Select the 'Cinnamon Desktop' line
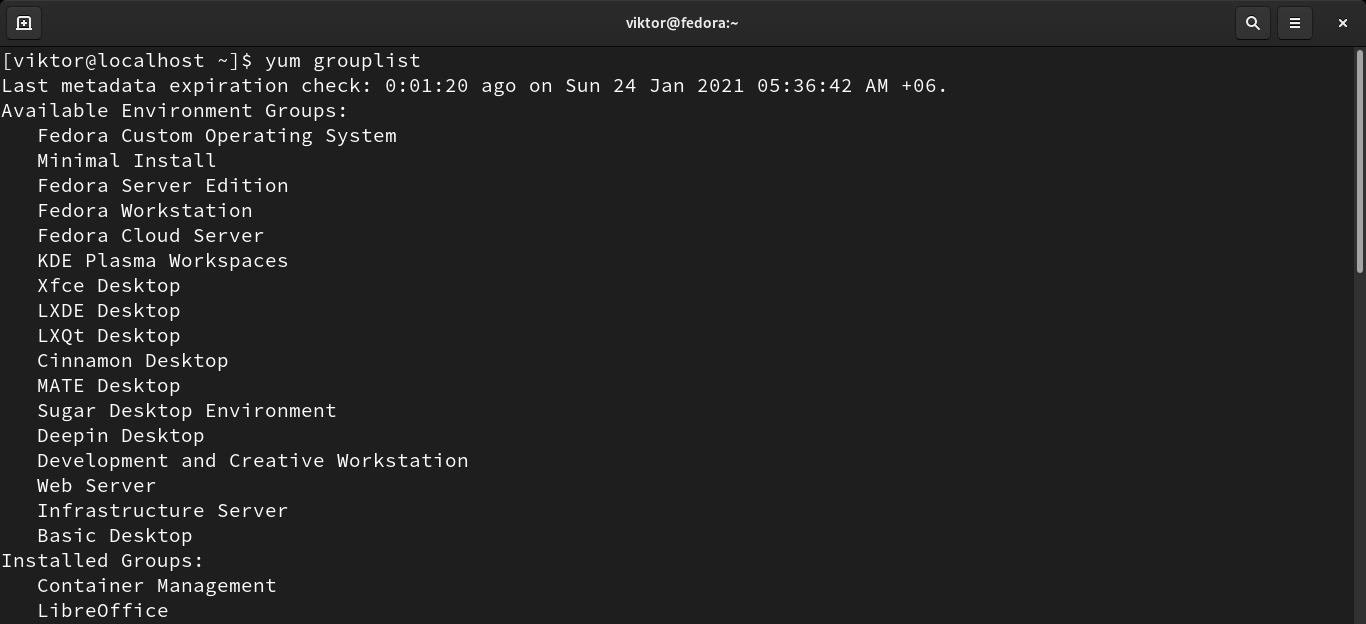 pos(133,361)
